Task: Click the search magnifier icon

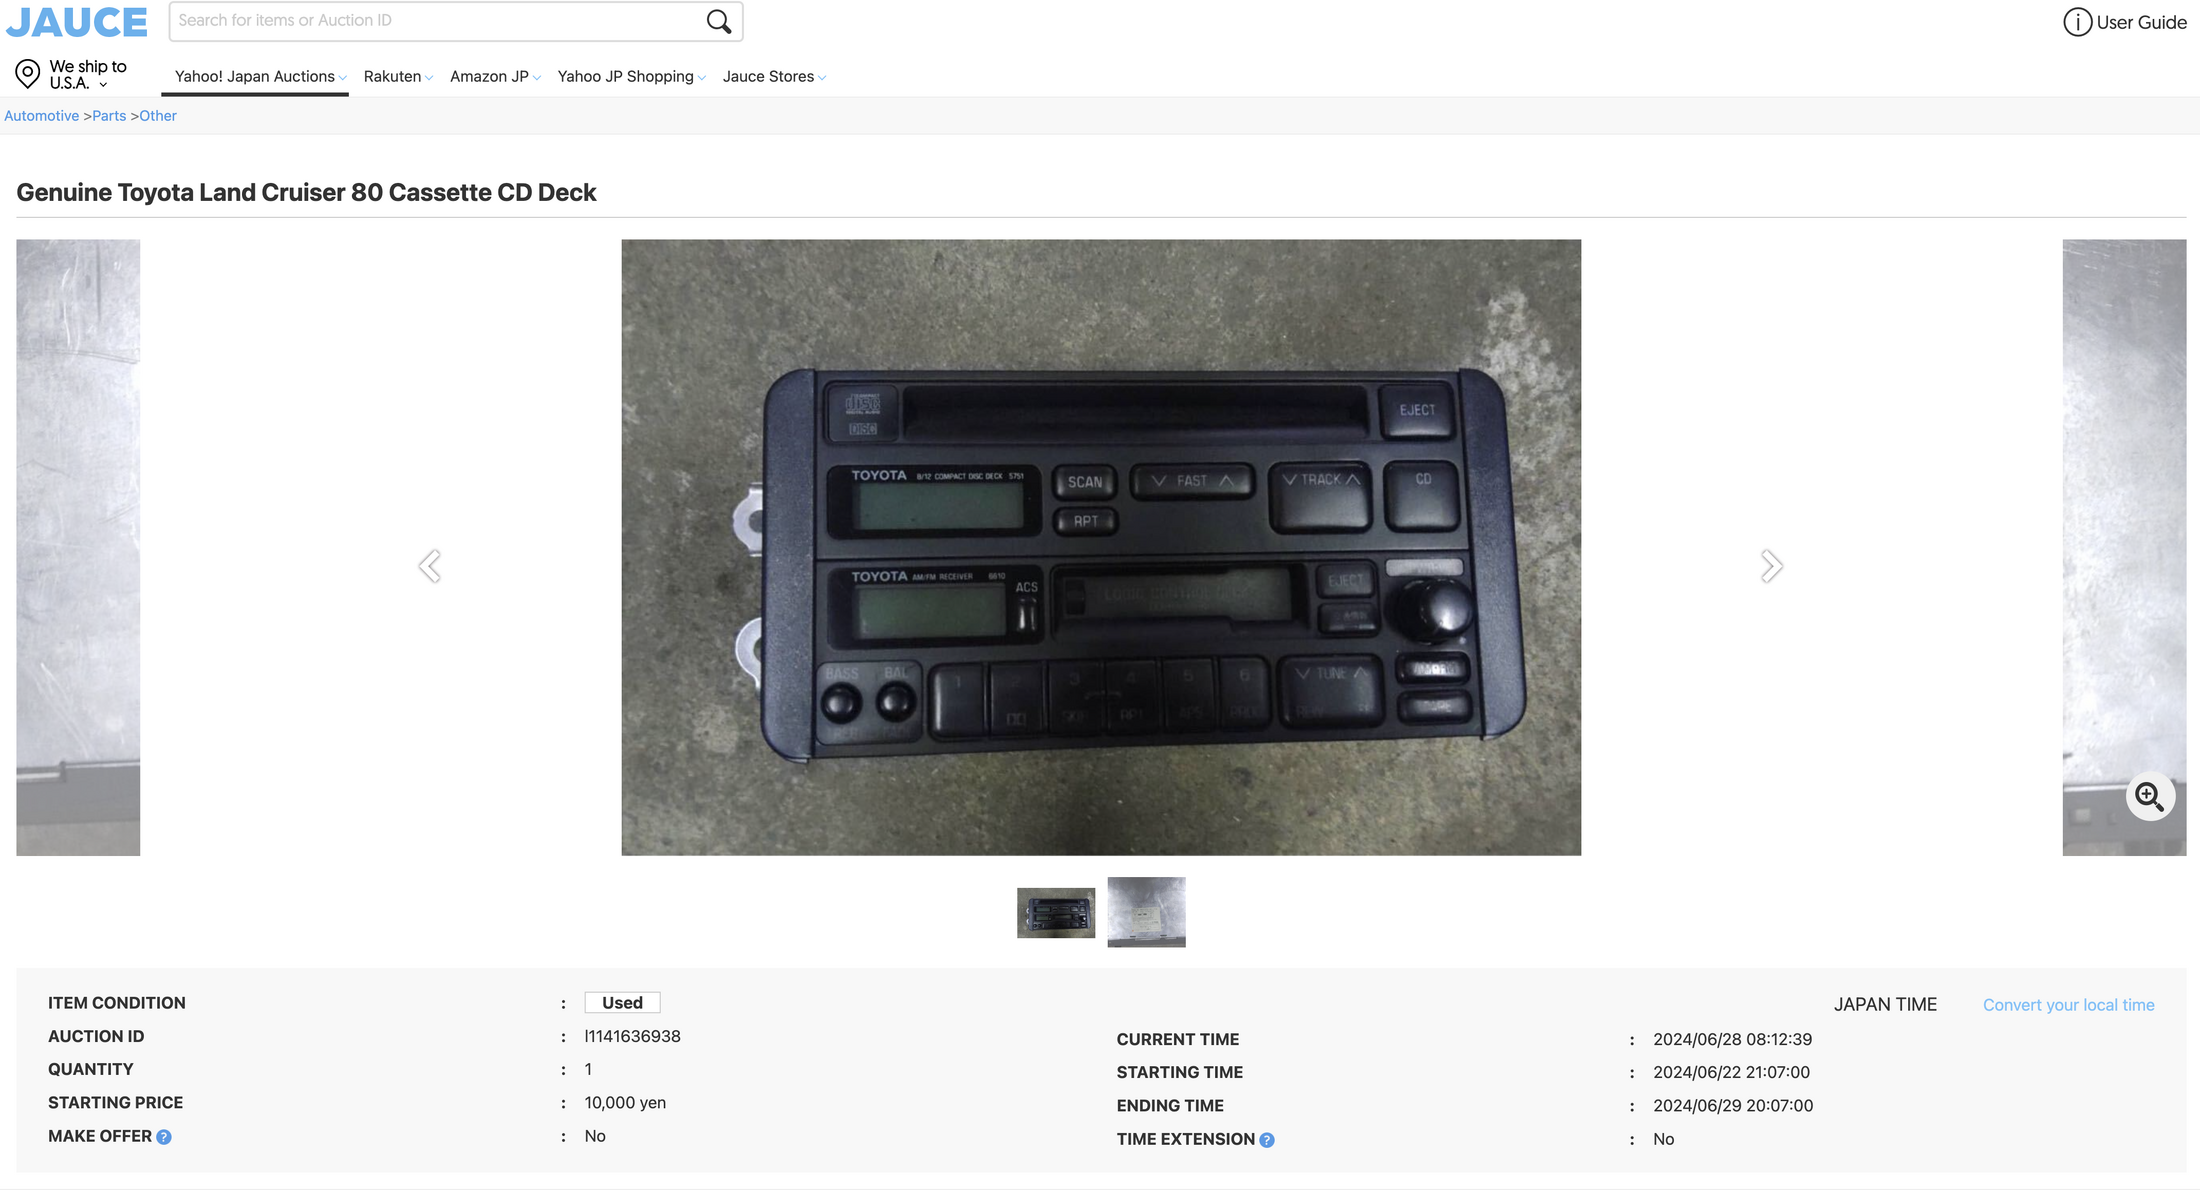Action: (718, 21)
